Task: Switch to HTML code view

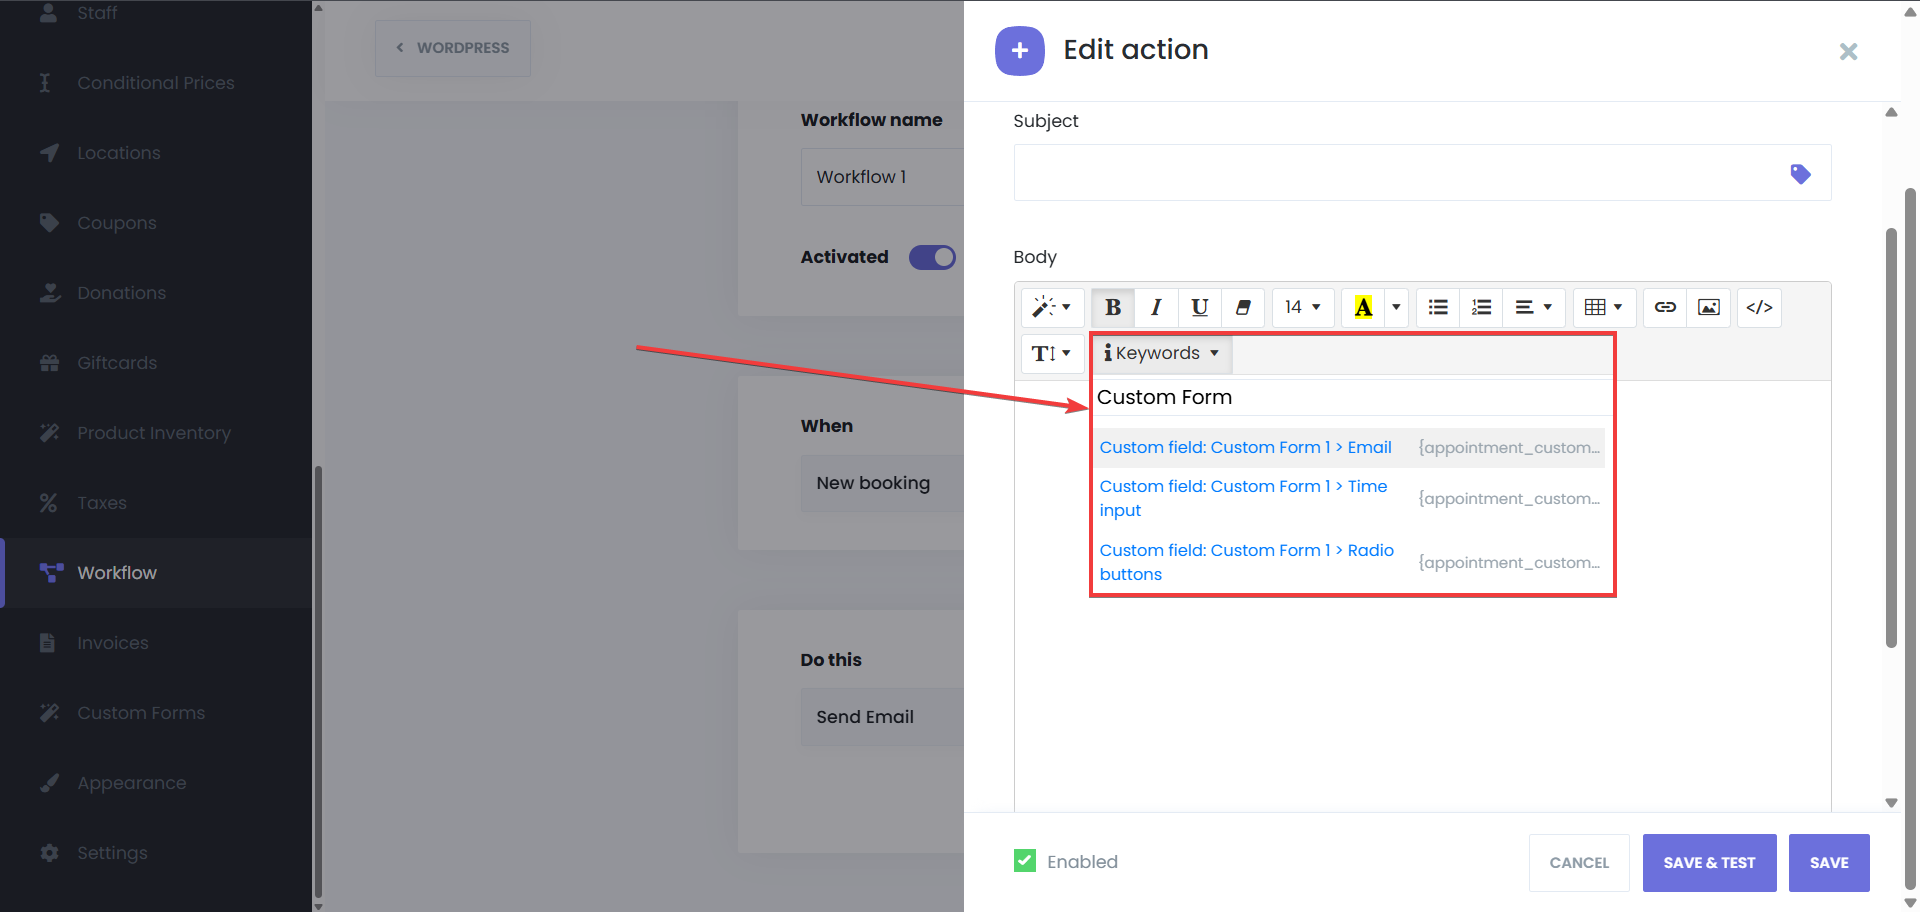Action: coord(1759,307)
